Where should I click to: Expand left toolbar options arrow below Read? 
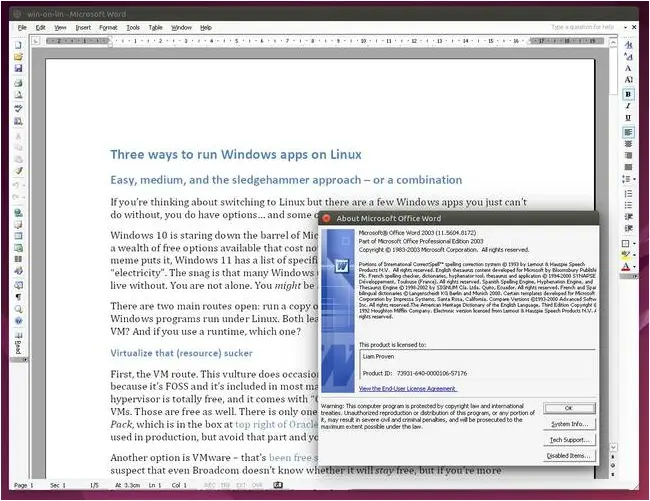pos(24,360)
